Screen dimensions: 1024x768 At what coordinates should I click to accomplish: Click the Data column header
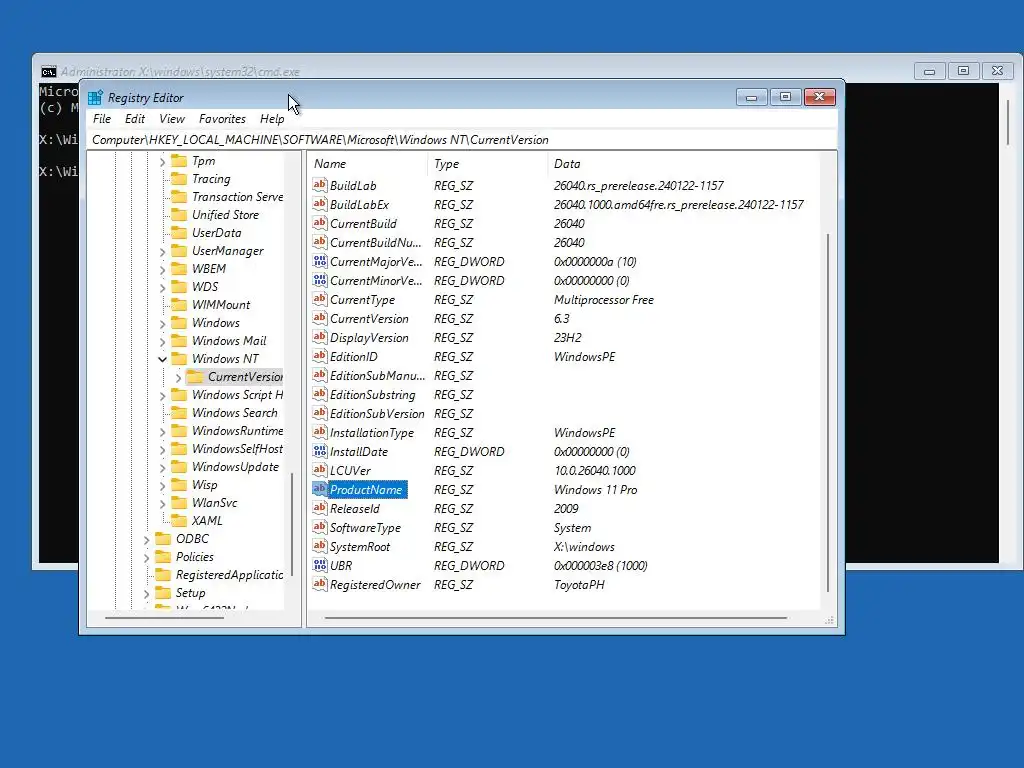click(683, 164)
